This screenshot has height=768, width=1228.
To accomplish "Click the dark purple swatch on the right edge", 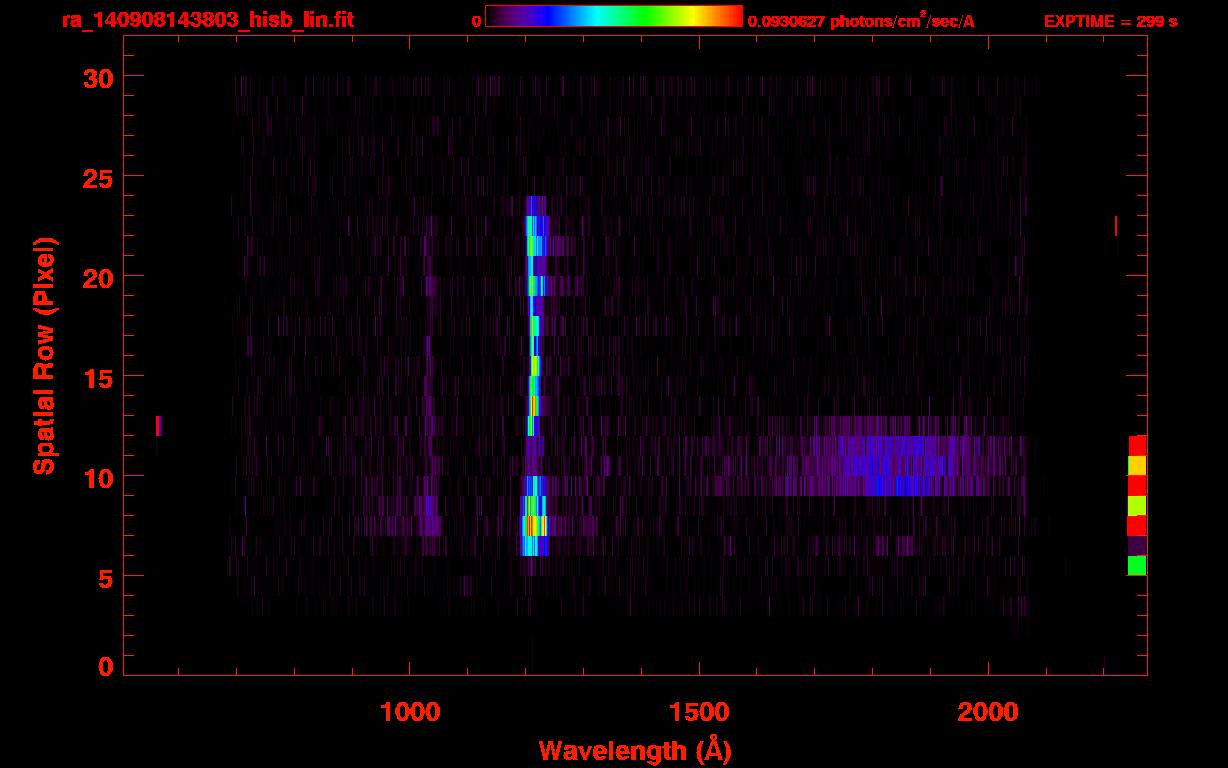I will pyautogui.click(x=1137, y=546).
